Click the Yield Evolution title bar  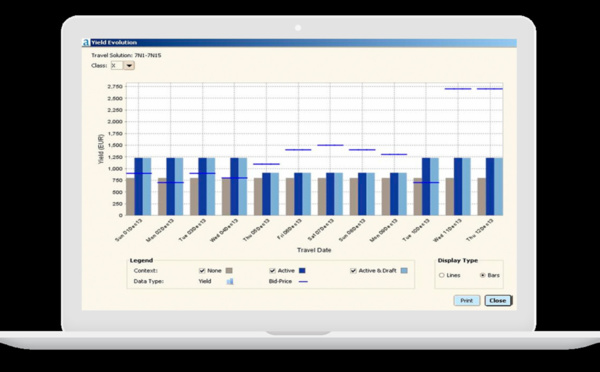pyautogui.click(x=299, y=43)
